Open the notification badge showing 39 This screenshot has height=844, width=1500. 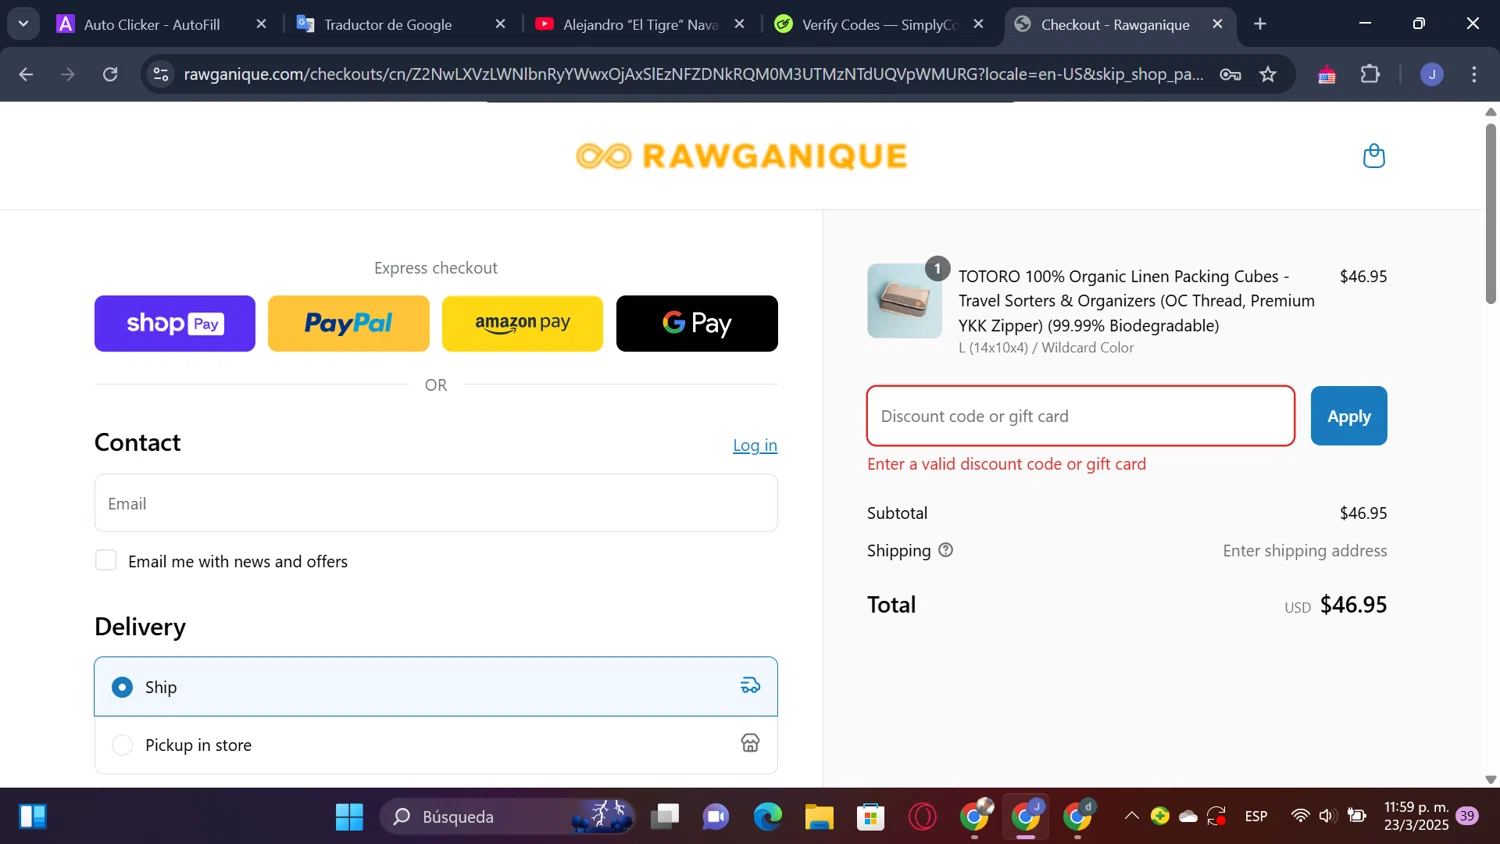pos(1467,816)
